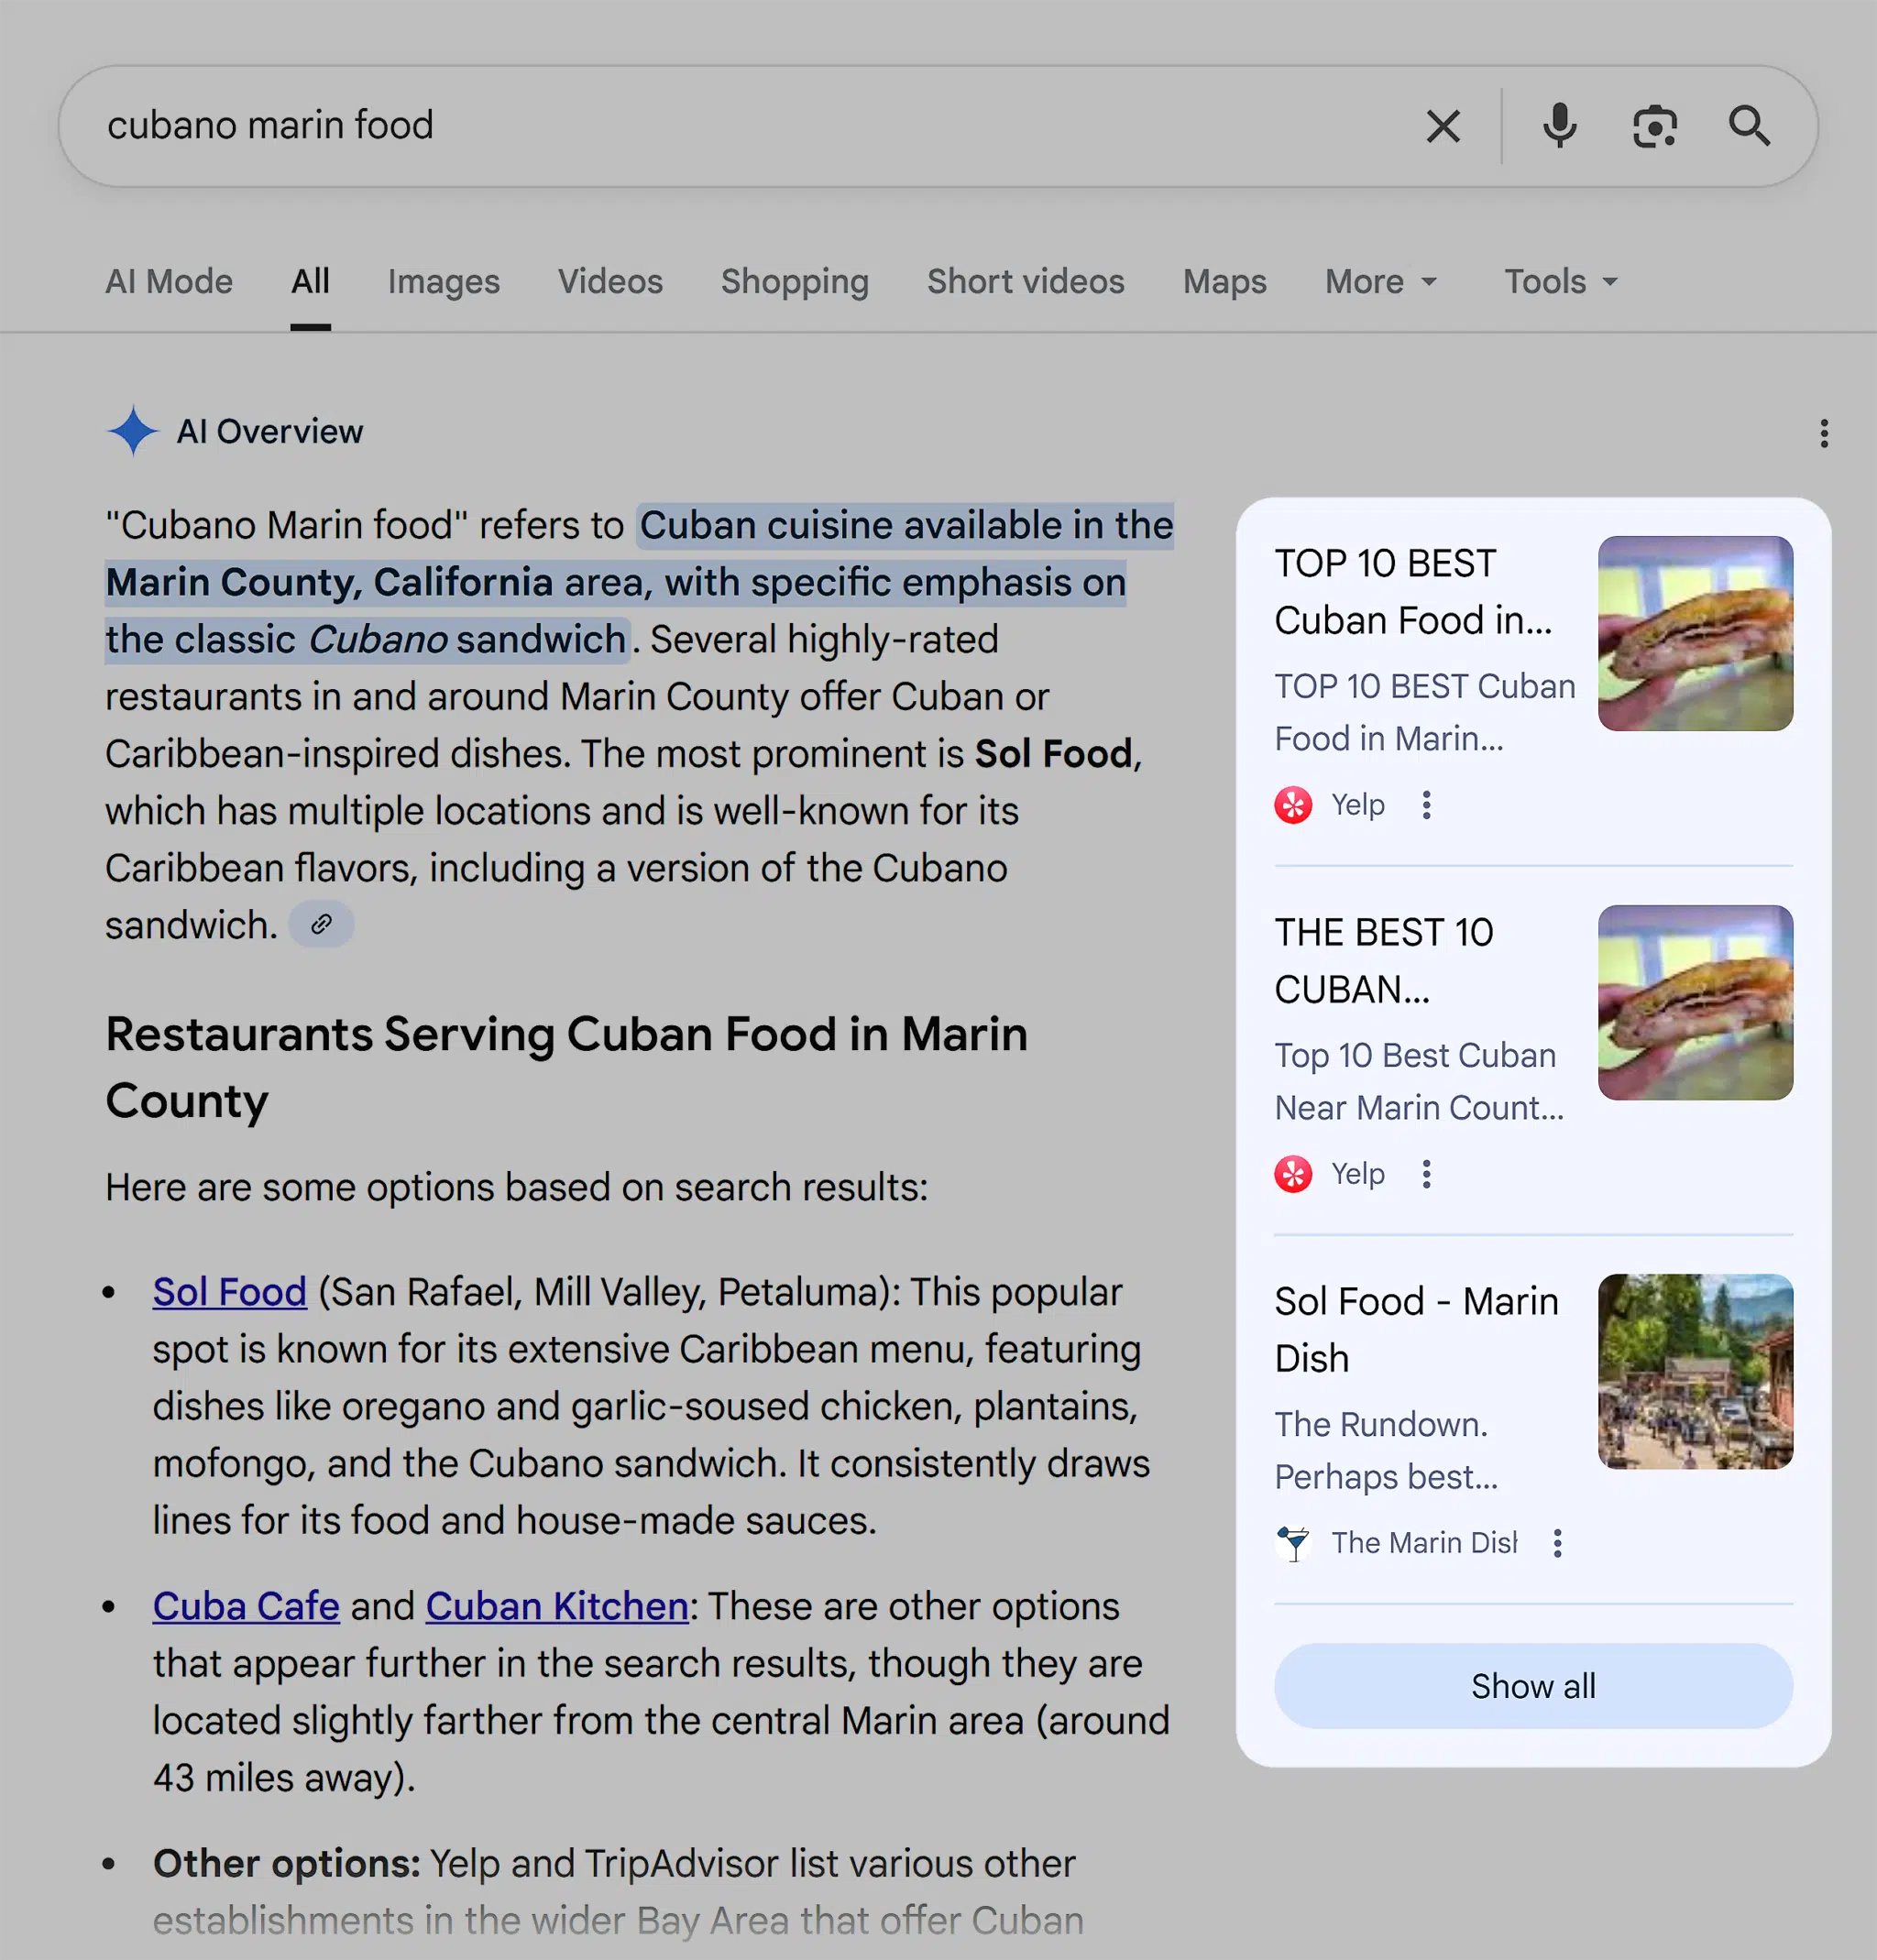Click The Marin Dish cocktail favicon

pos(1293,1543)
